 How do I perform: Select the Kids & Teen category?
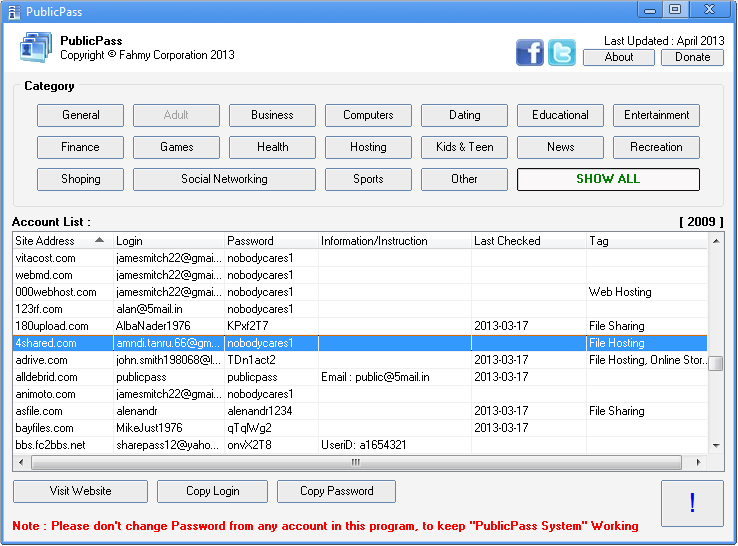pos(464,147)
